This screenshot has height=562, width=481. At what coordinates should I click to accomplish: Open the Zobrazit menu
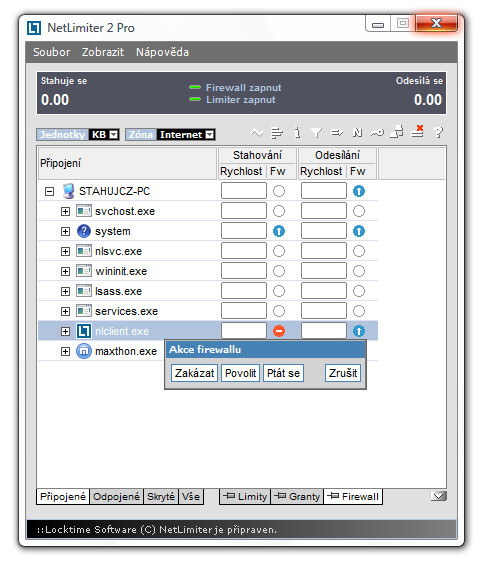103,52
